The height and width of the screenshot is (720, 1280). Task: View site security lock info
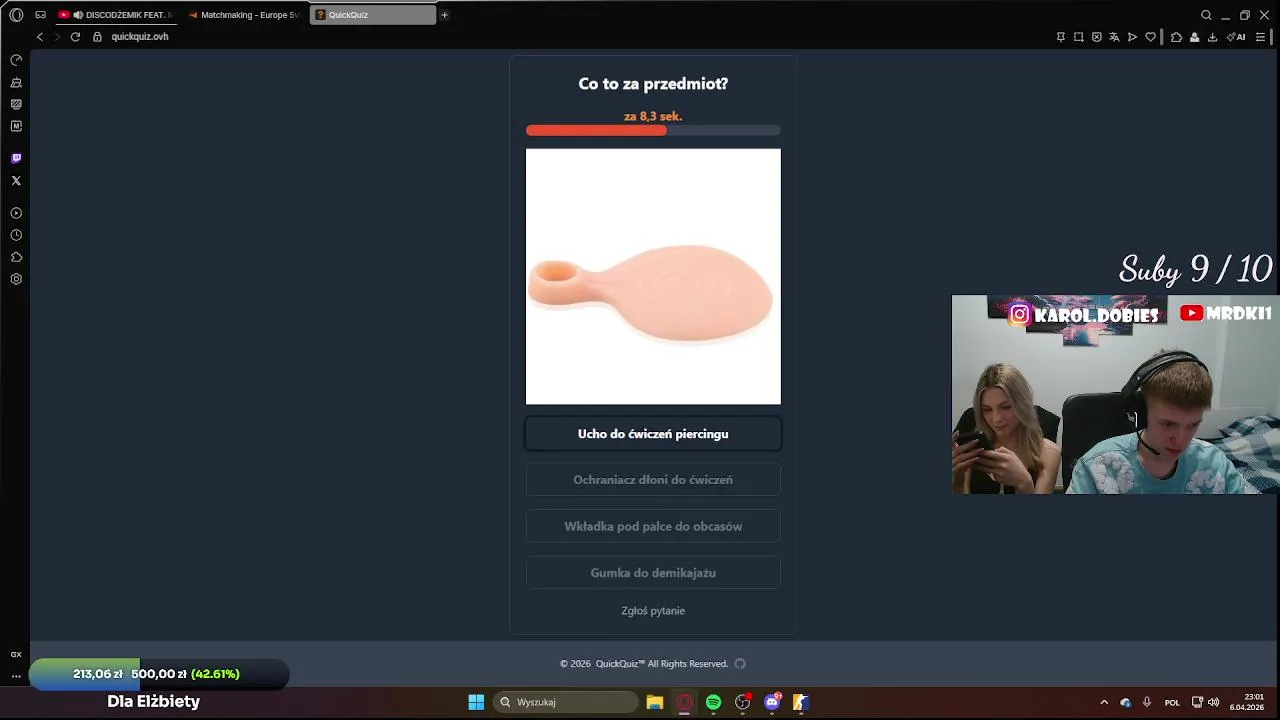[97, 37]
